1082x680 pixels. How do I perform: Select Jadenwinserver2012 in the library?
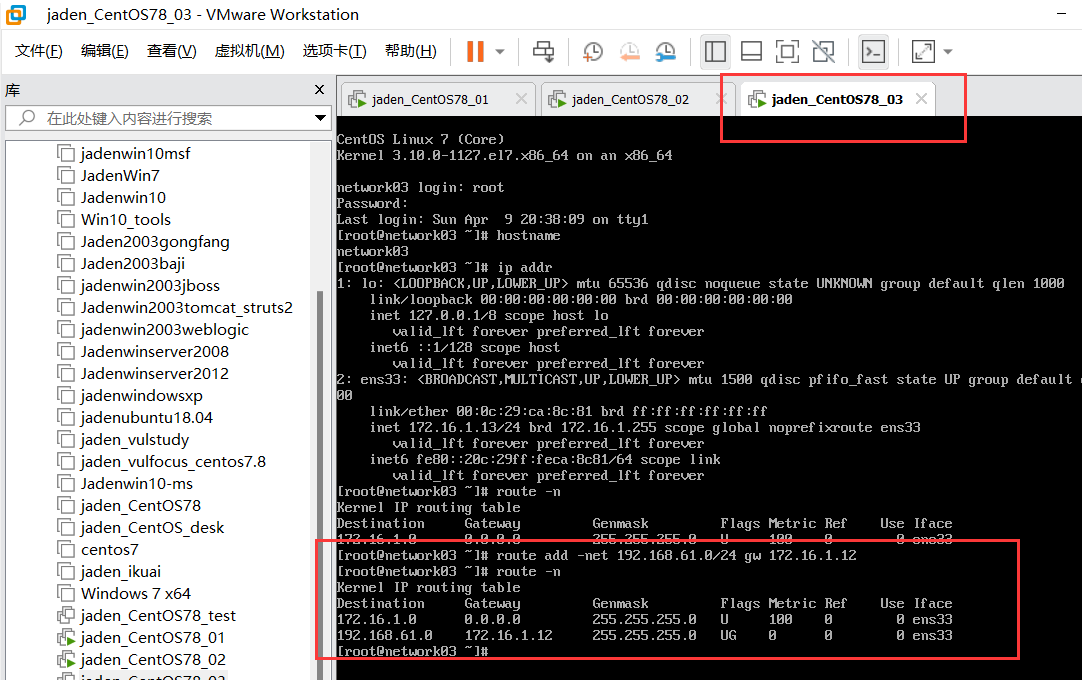click(x=154, y=373)
